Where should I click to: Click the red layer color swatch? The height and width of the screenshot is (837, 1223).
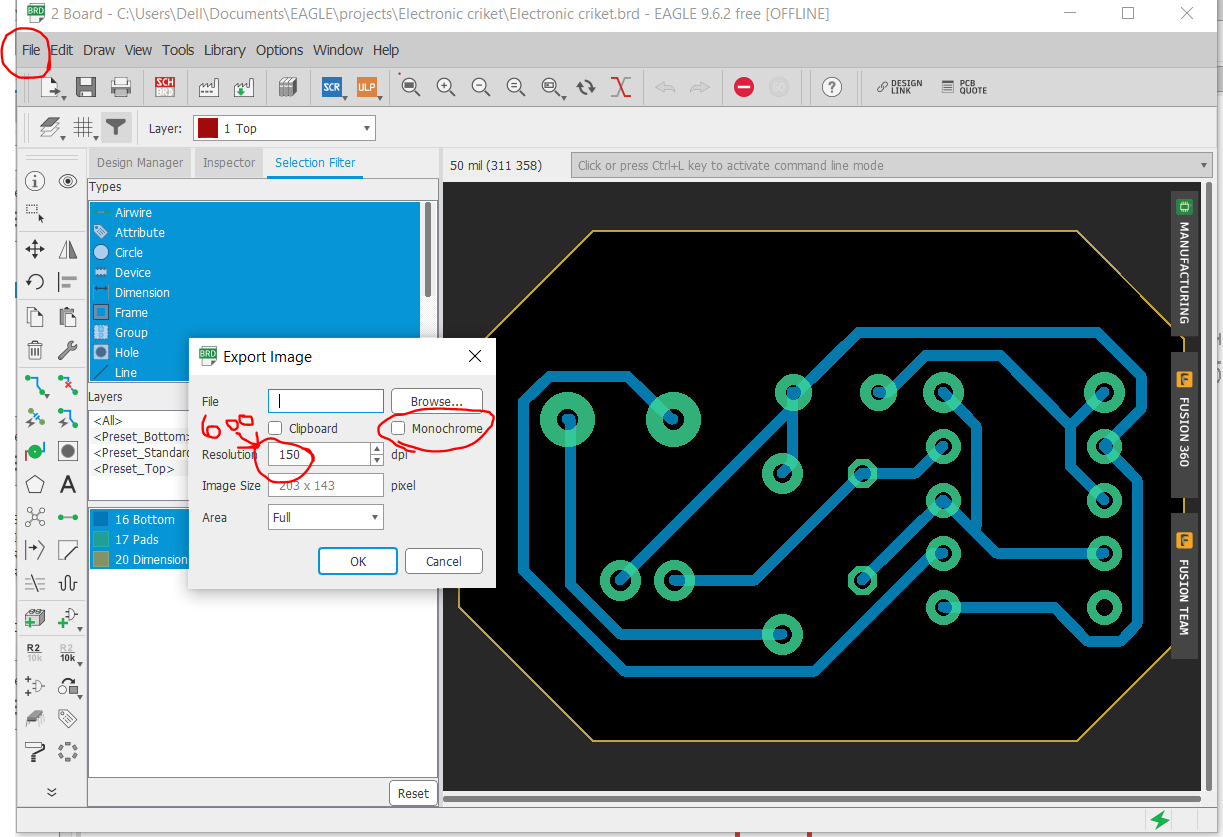[207, 128]
